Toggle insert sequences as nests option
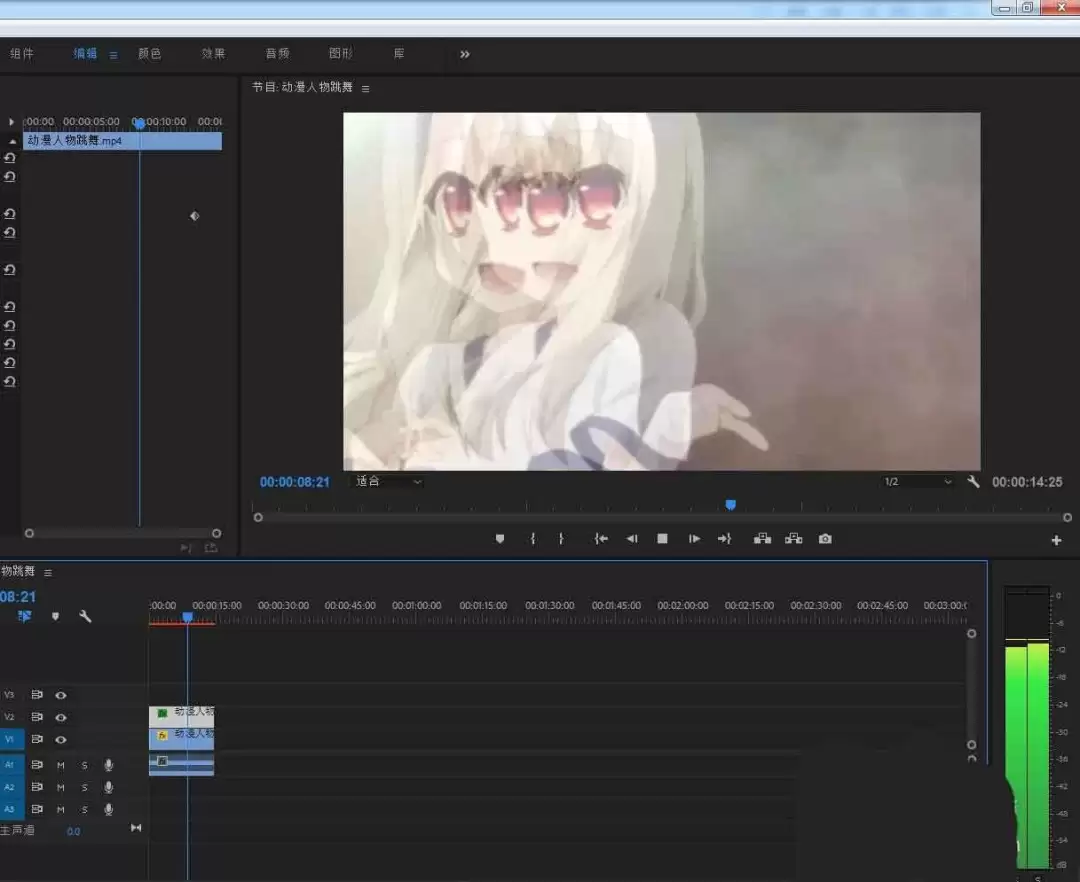 point(25,616)
